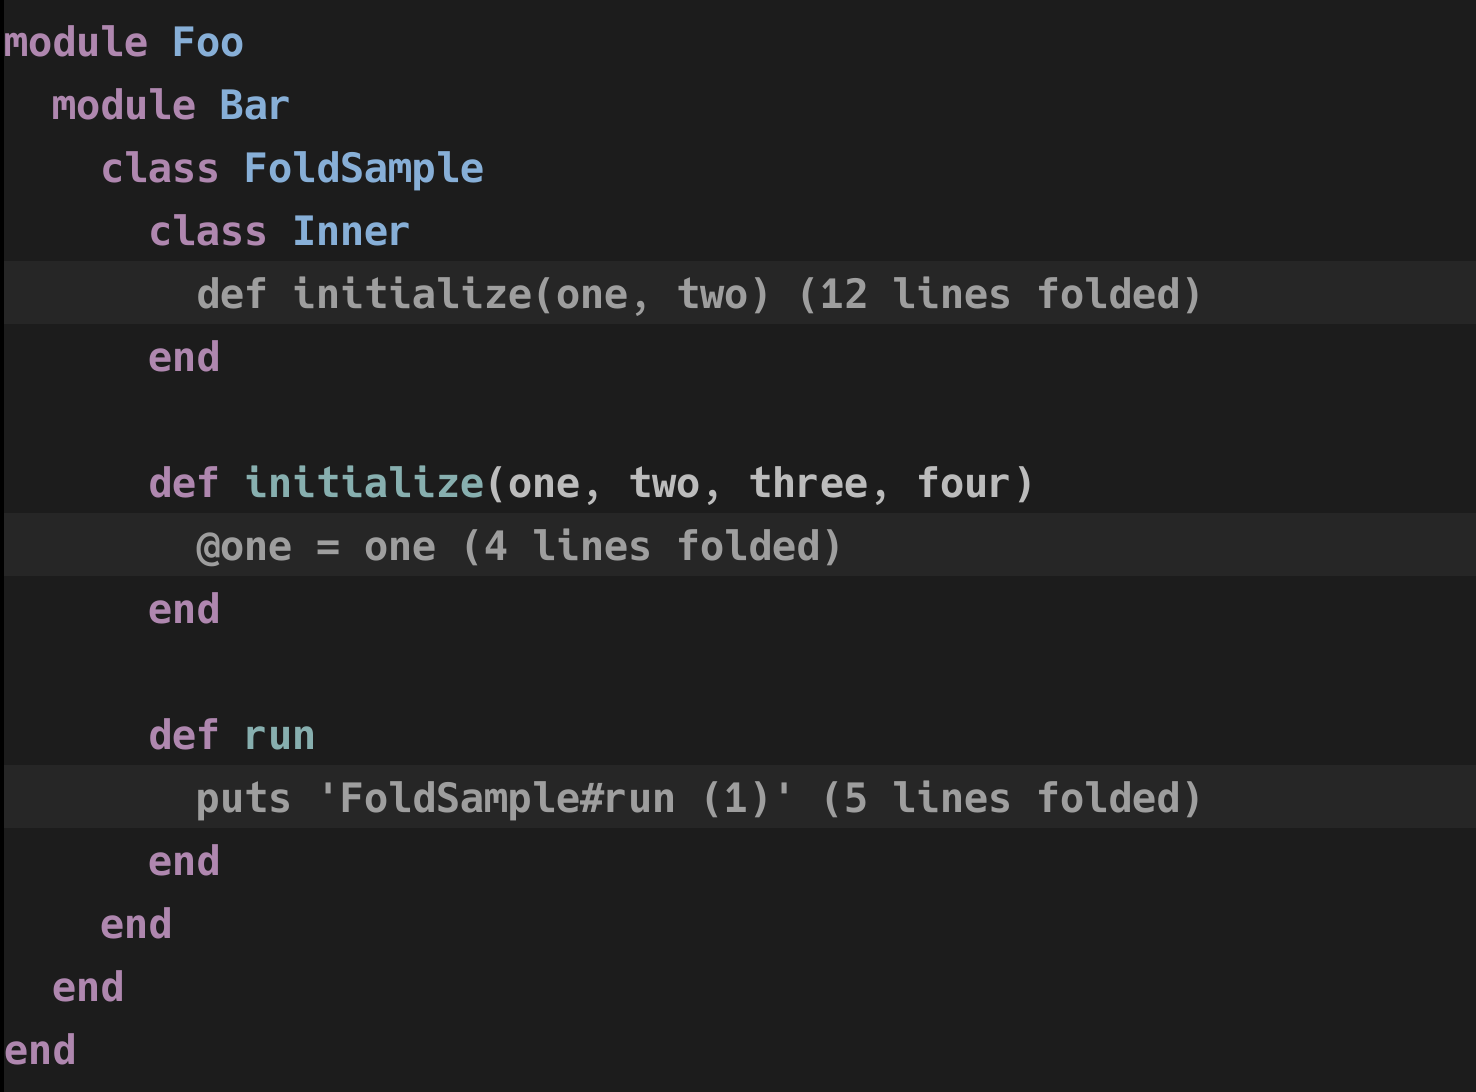Click the Foo module name
Viewport: 1476px width, 1092px height.
coord(207,43)
